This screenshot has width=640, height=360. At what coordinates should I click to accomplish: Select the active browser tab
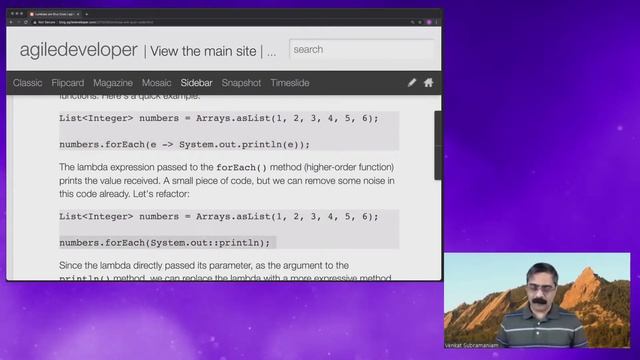point(54,14)
